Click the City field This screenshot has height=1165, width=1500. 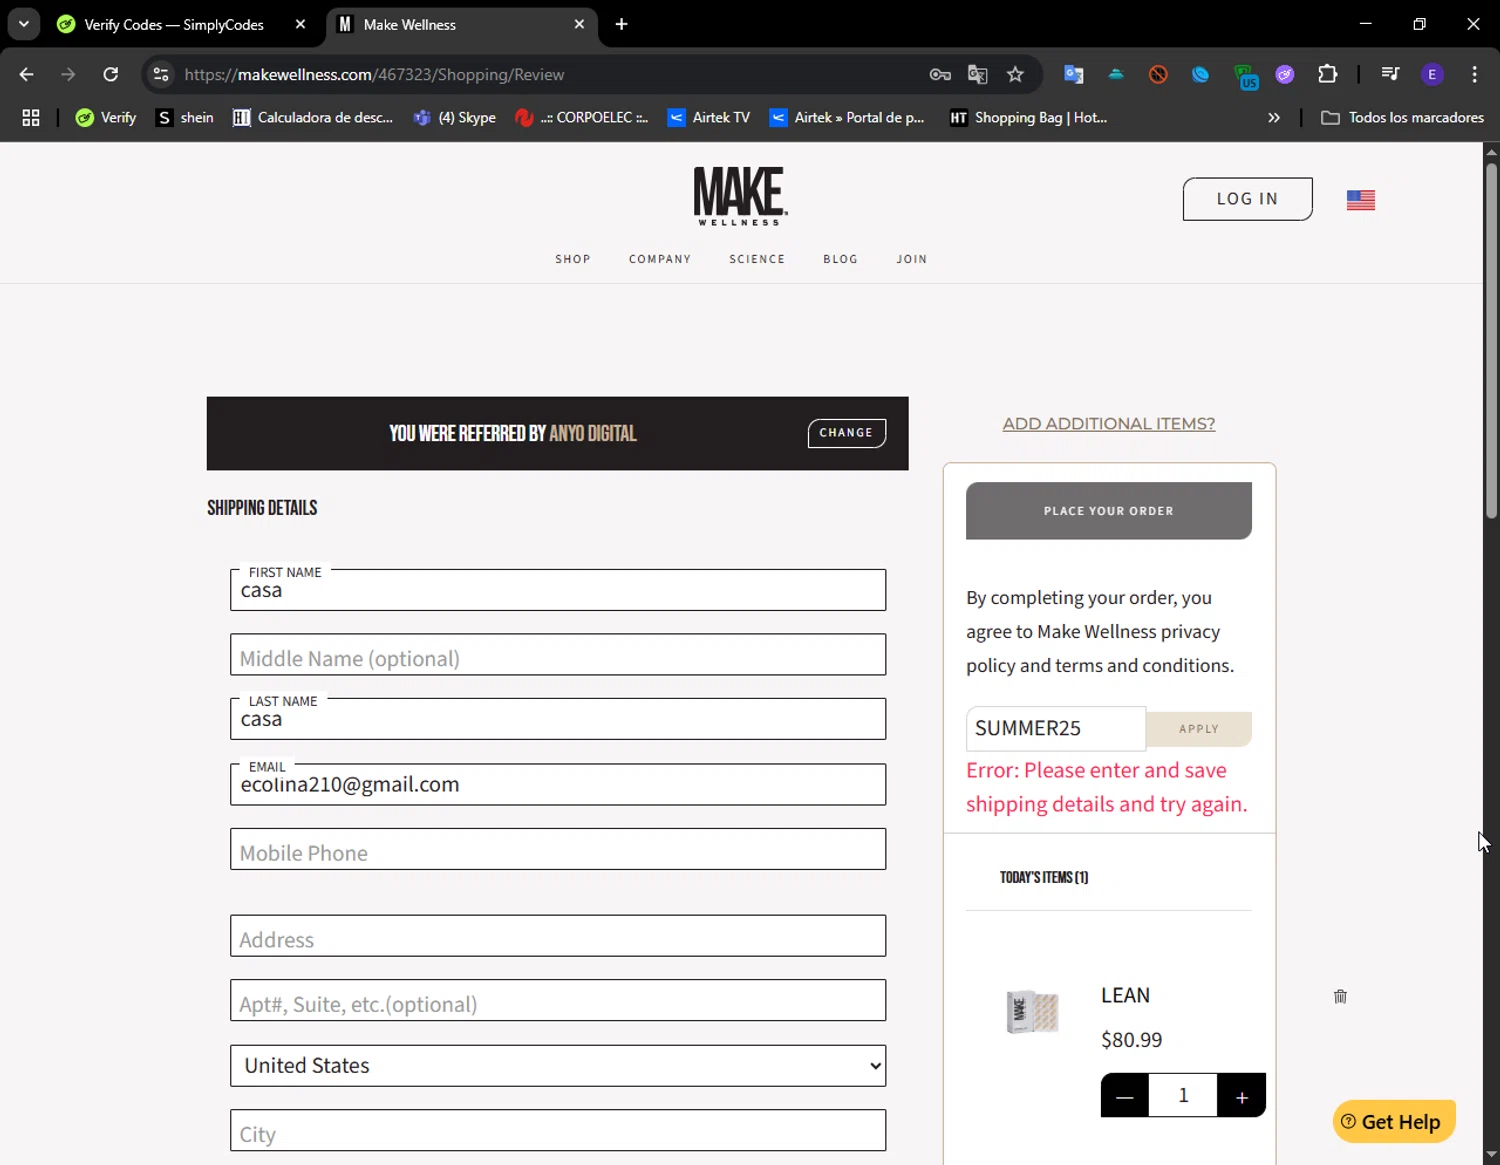pos(558,1131)
